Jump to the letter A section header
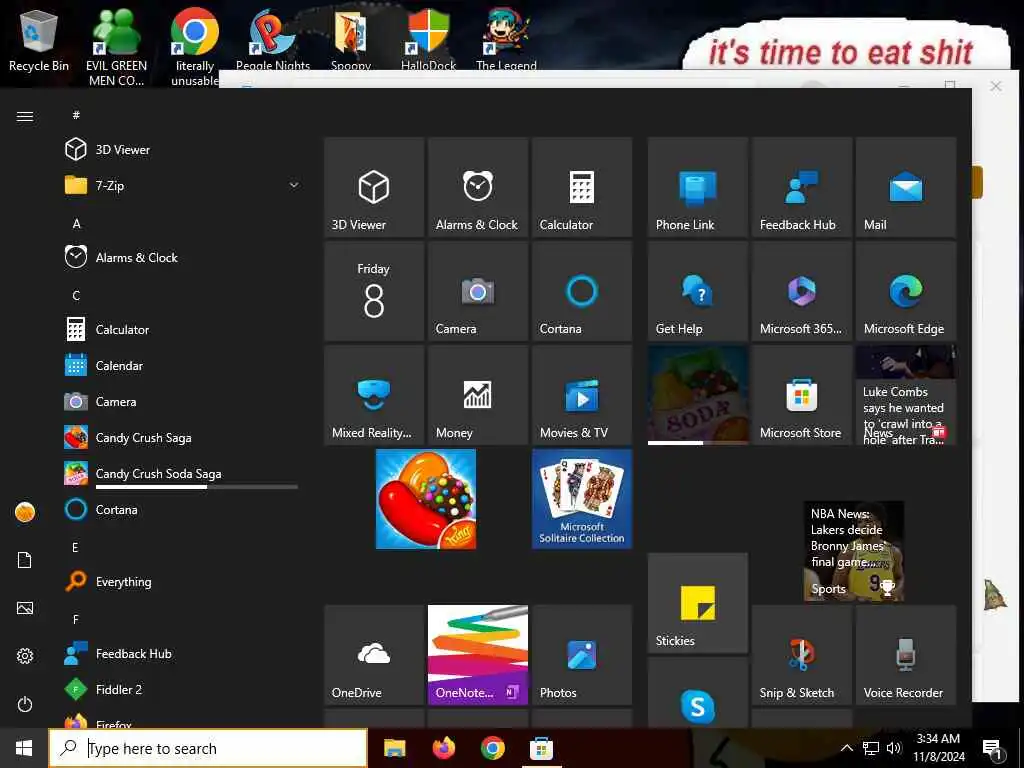Screen dimensions: 1024x768 [76, 223]
